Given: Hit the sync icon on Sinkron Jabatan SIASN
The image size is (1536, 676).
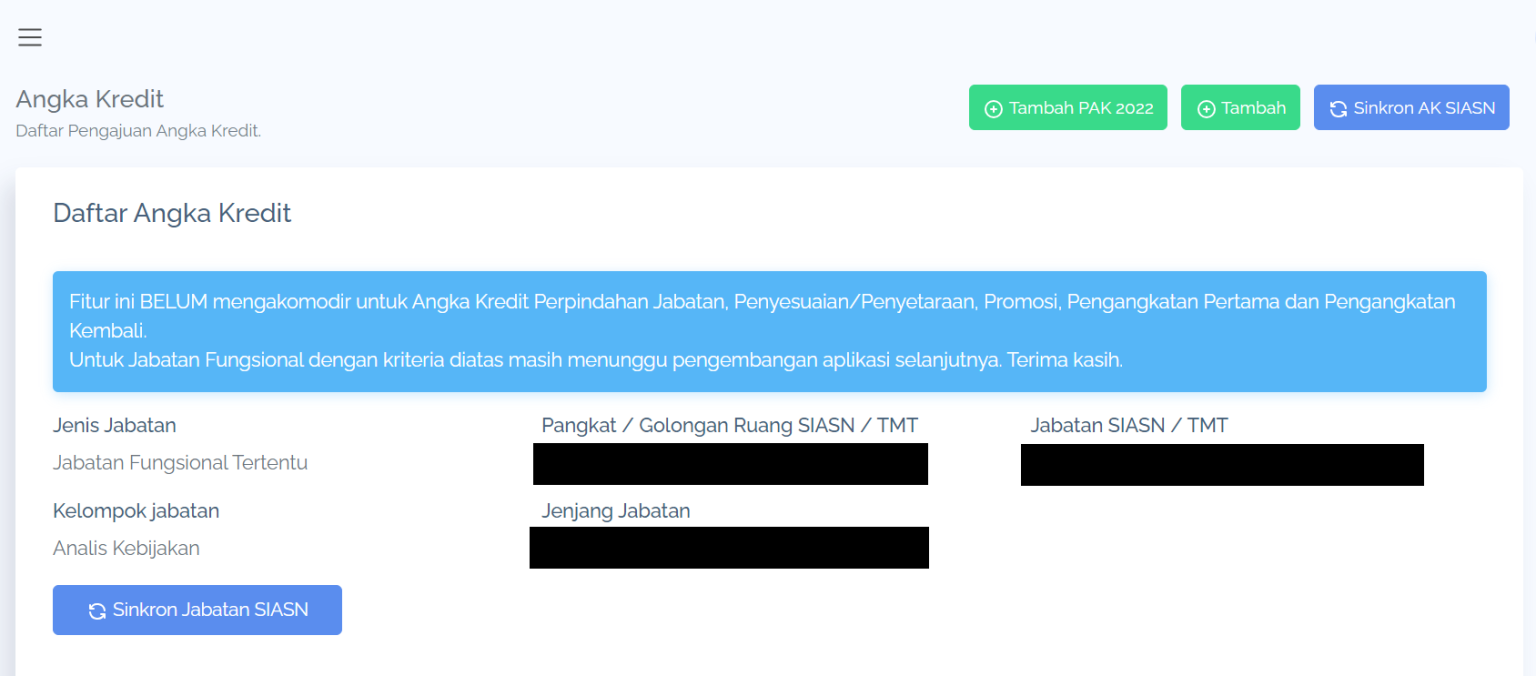Looking at the screenshot, I should click(x=97, y=611).
